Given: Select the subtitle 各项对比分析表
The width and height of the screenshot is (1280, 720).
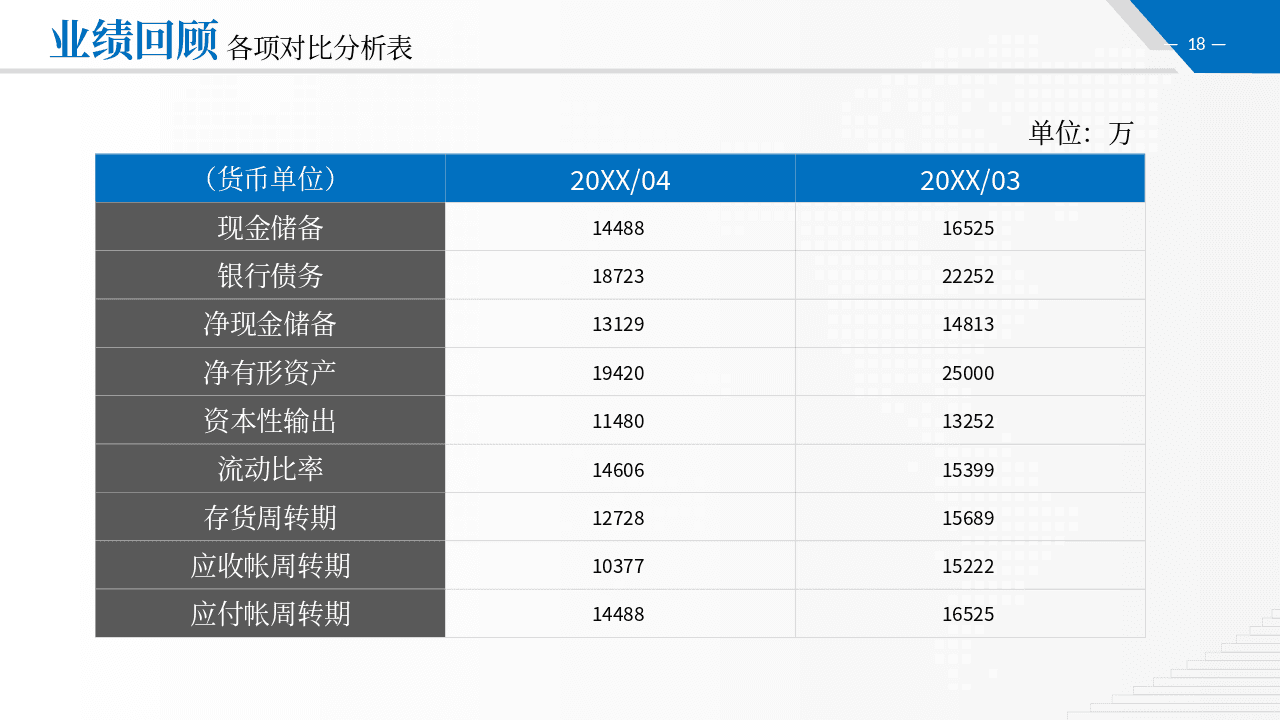Looking at the screenshot, I should (320, 47).
